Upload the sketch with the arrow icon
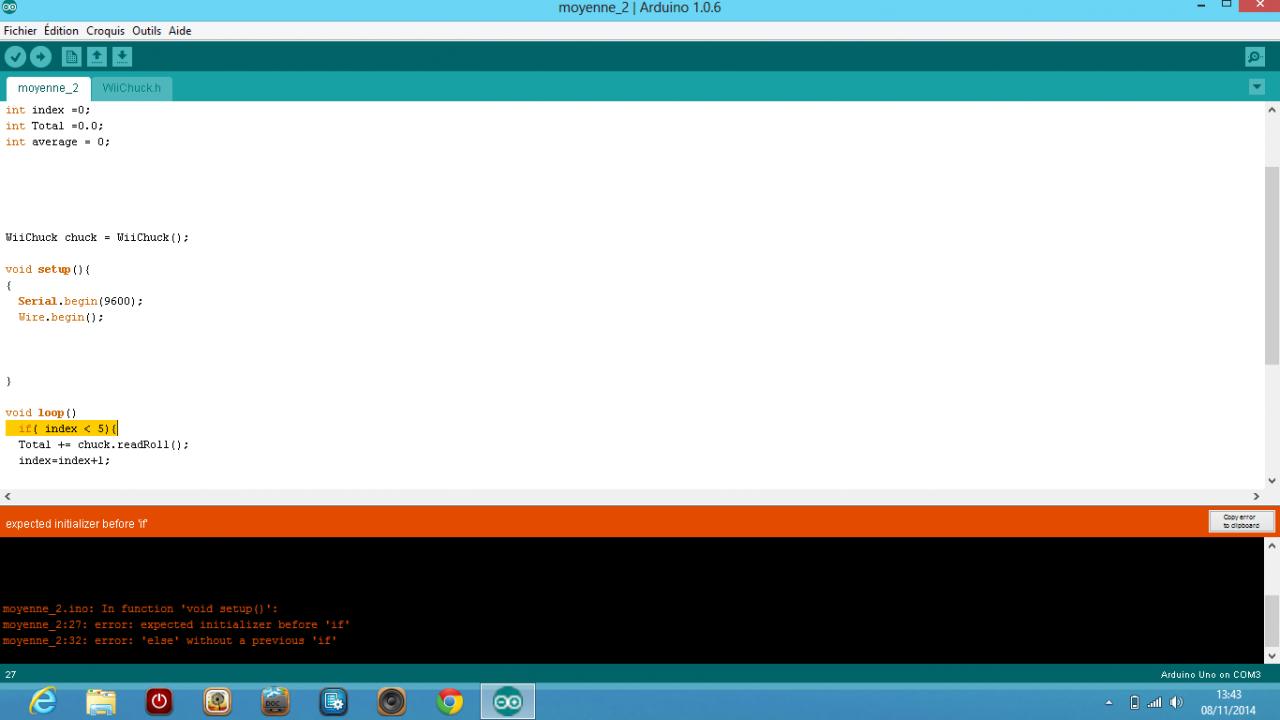Viewport: 1280px width, 720px height. click(41, 57)
